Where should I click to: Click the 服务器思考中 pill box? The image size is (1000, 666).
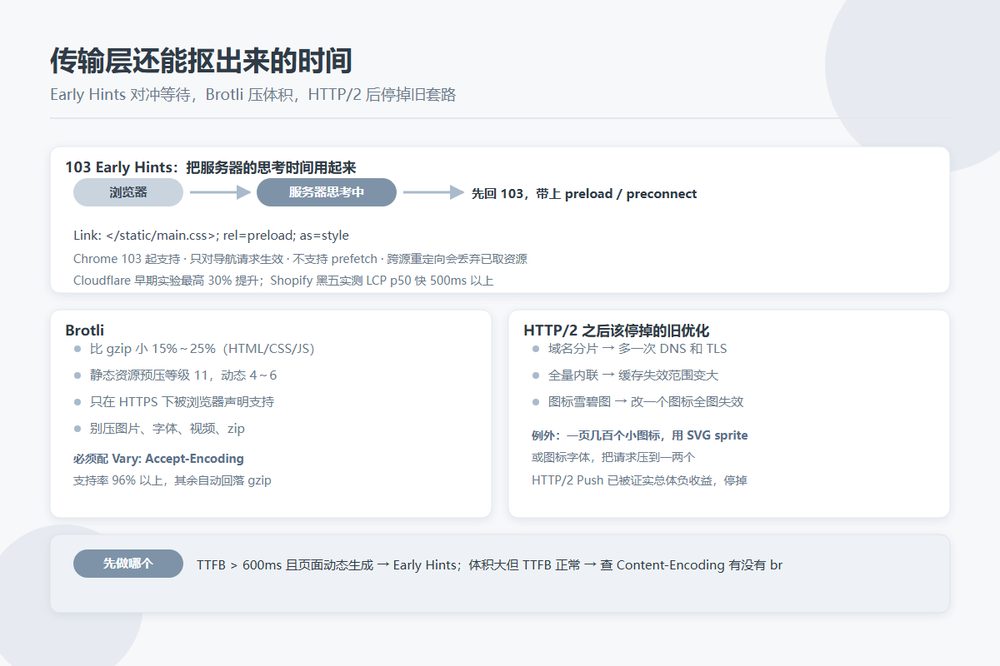point(327,192)
